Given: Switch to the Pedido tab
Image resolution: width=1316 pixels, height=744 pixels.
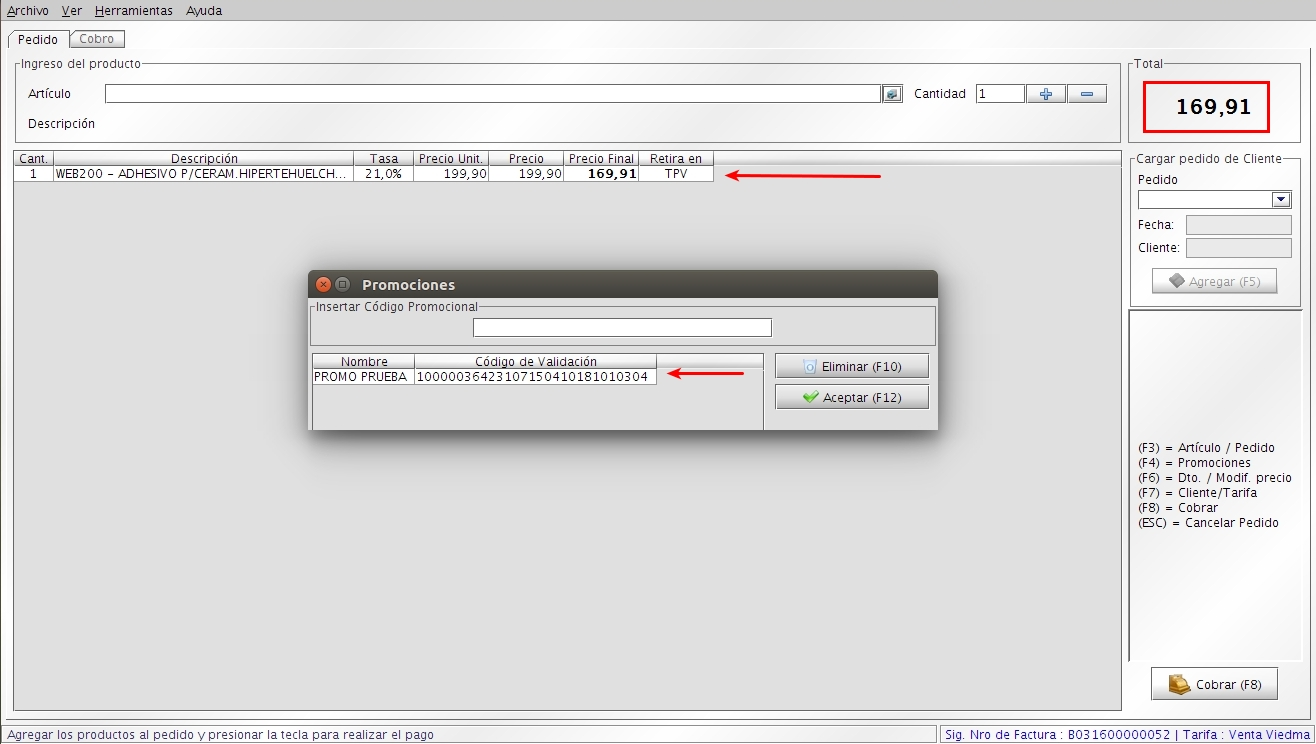Looking at the screenshot, I should (38, 40).
